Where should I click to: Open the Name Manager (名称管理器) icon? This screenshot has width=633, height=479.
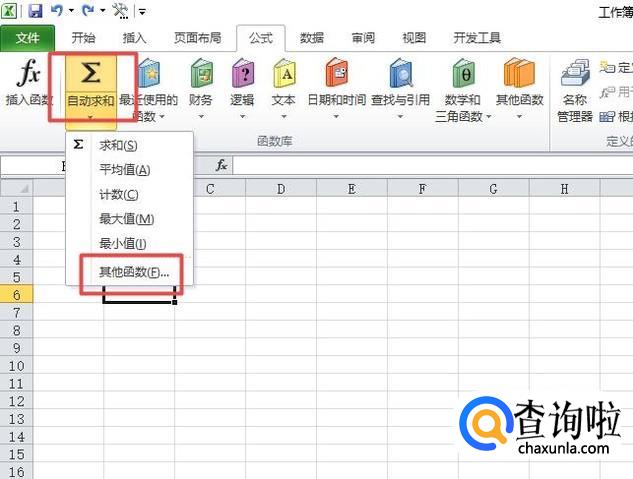[x=575, y=75]
